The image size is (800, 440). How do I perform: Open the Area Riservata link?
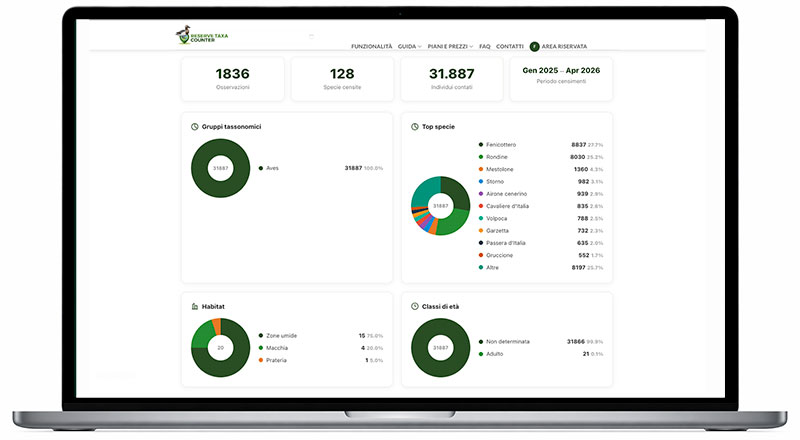564,46
